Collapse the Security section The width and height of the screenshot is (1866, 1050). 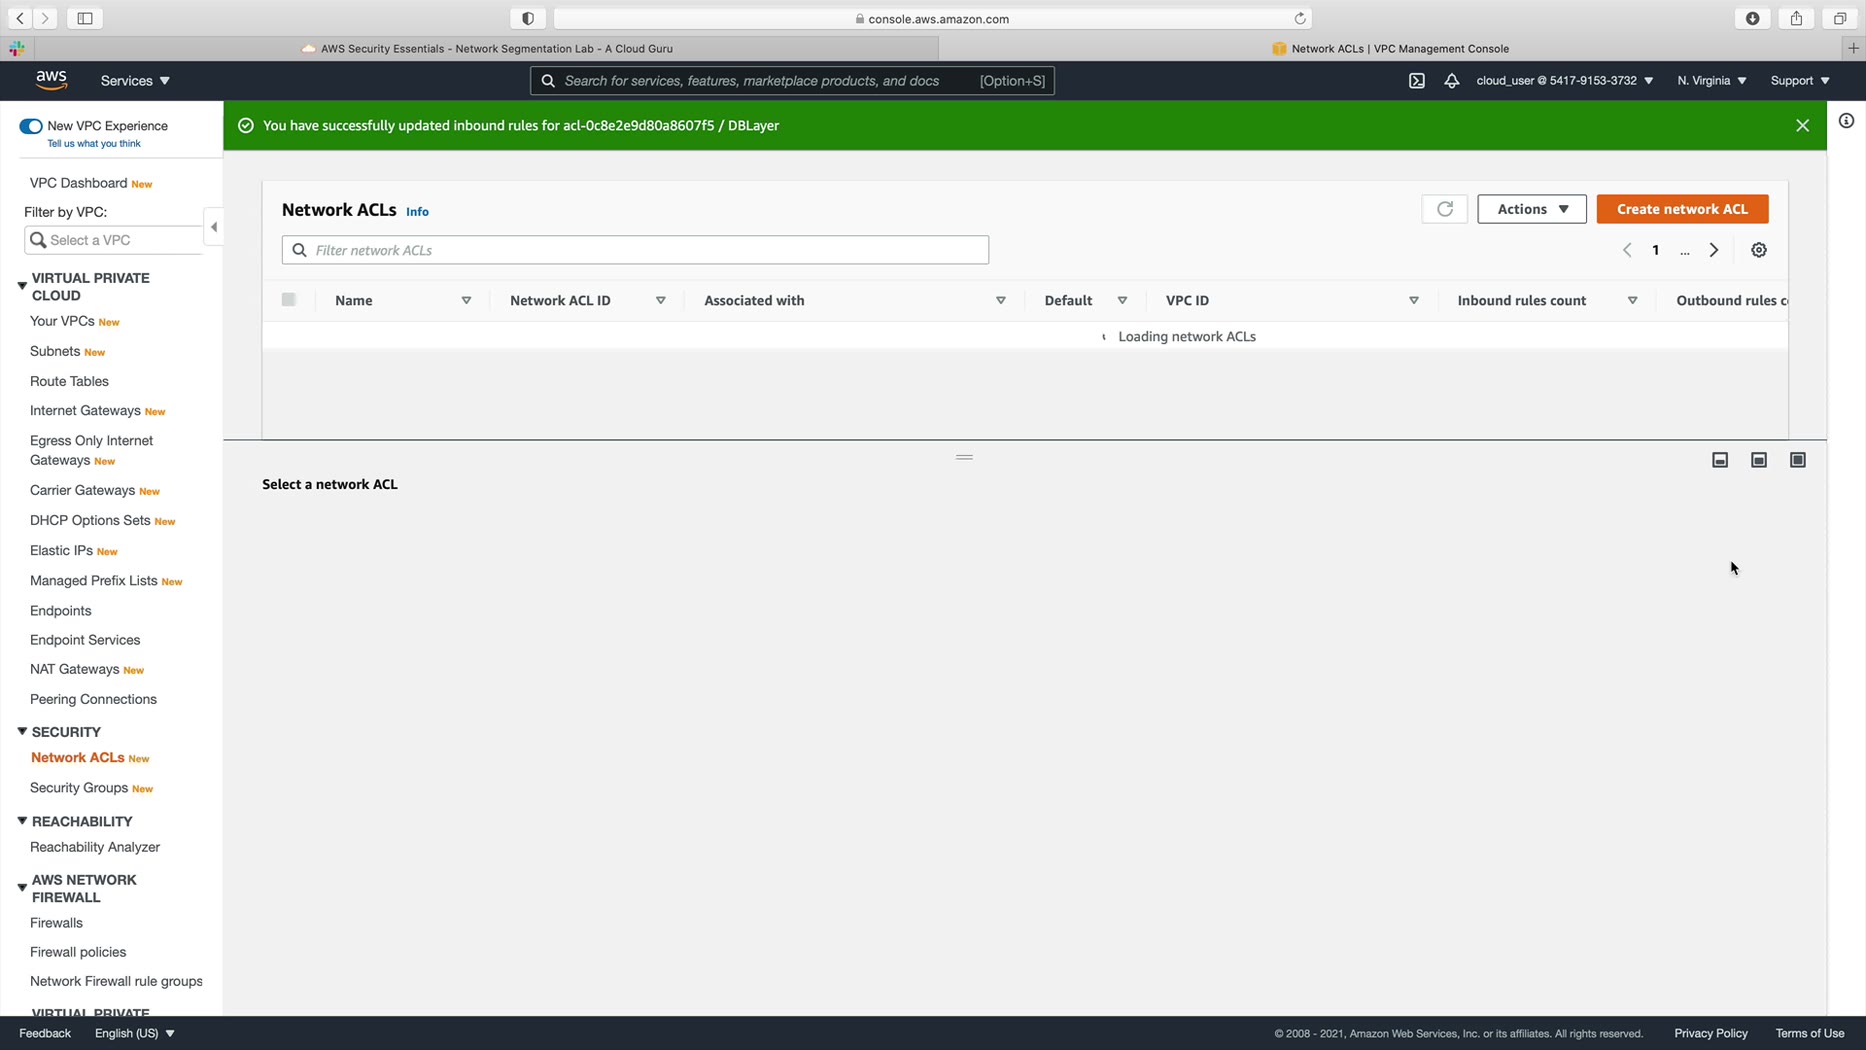[22, 731]
